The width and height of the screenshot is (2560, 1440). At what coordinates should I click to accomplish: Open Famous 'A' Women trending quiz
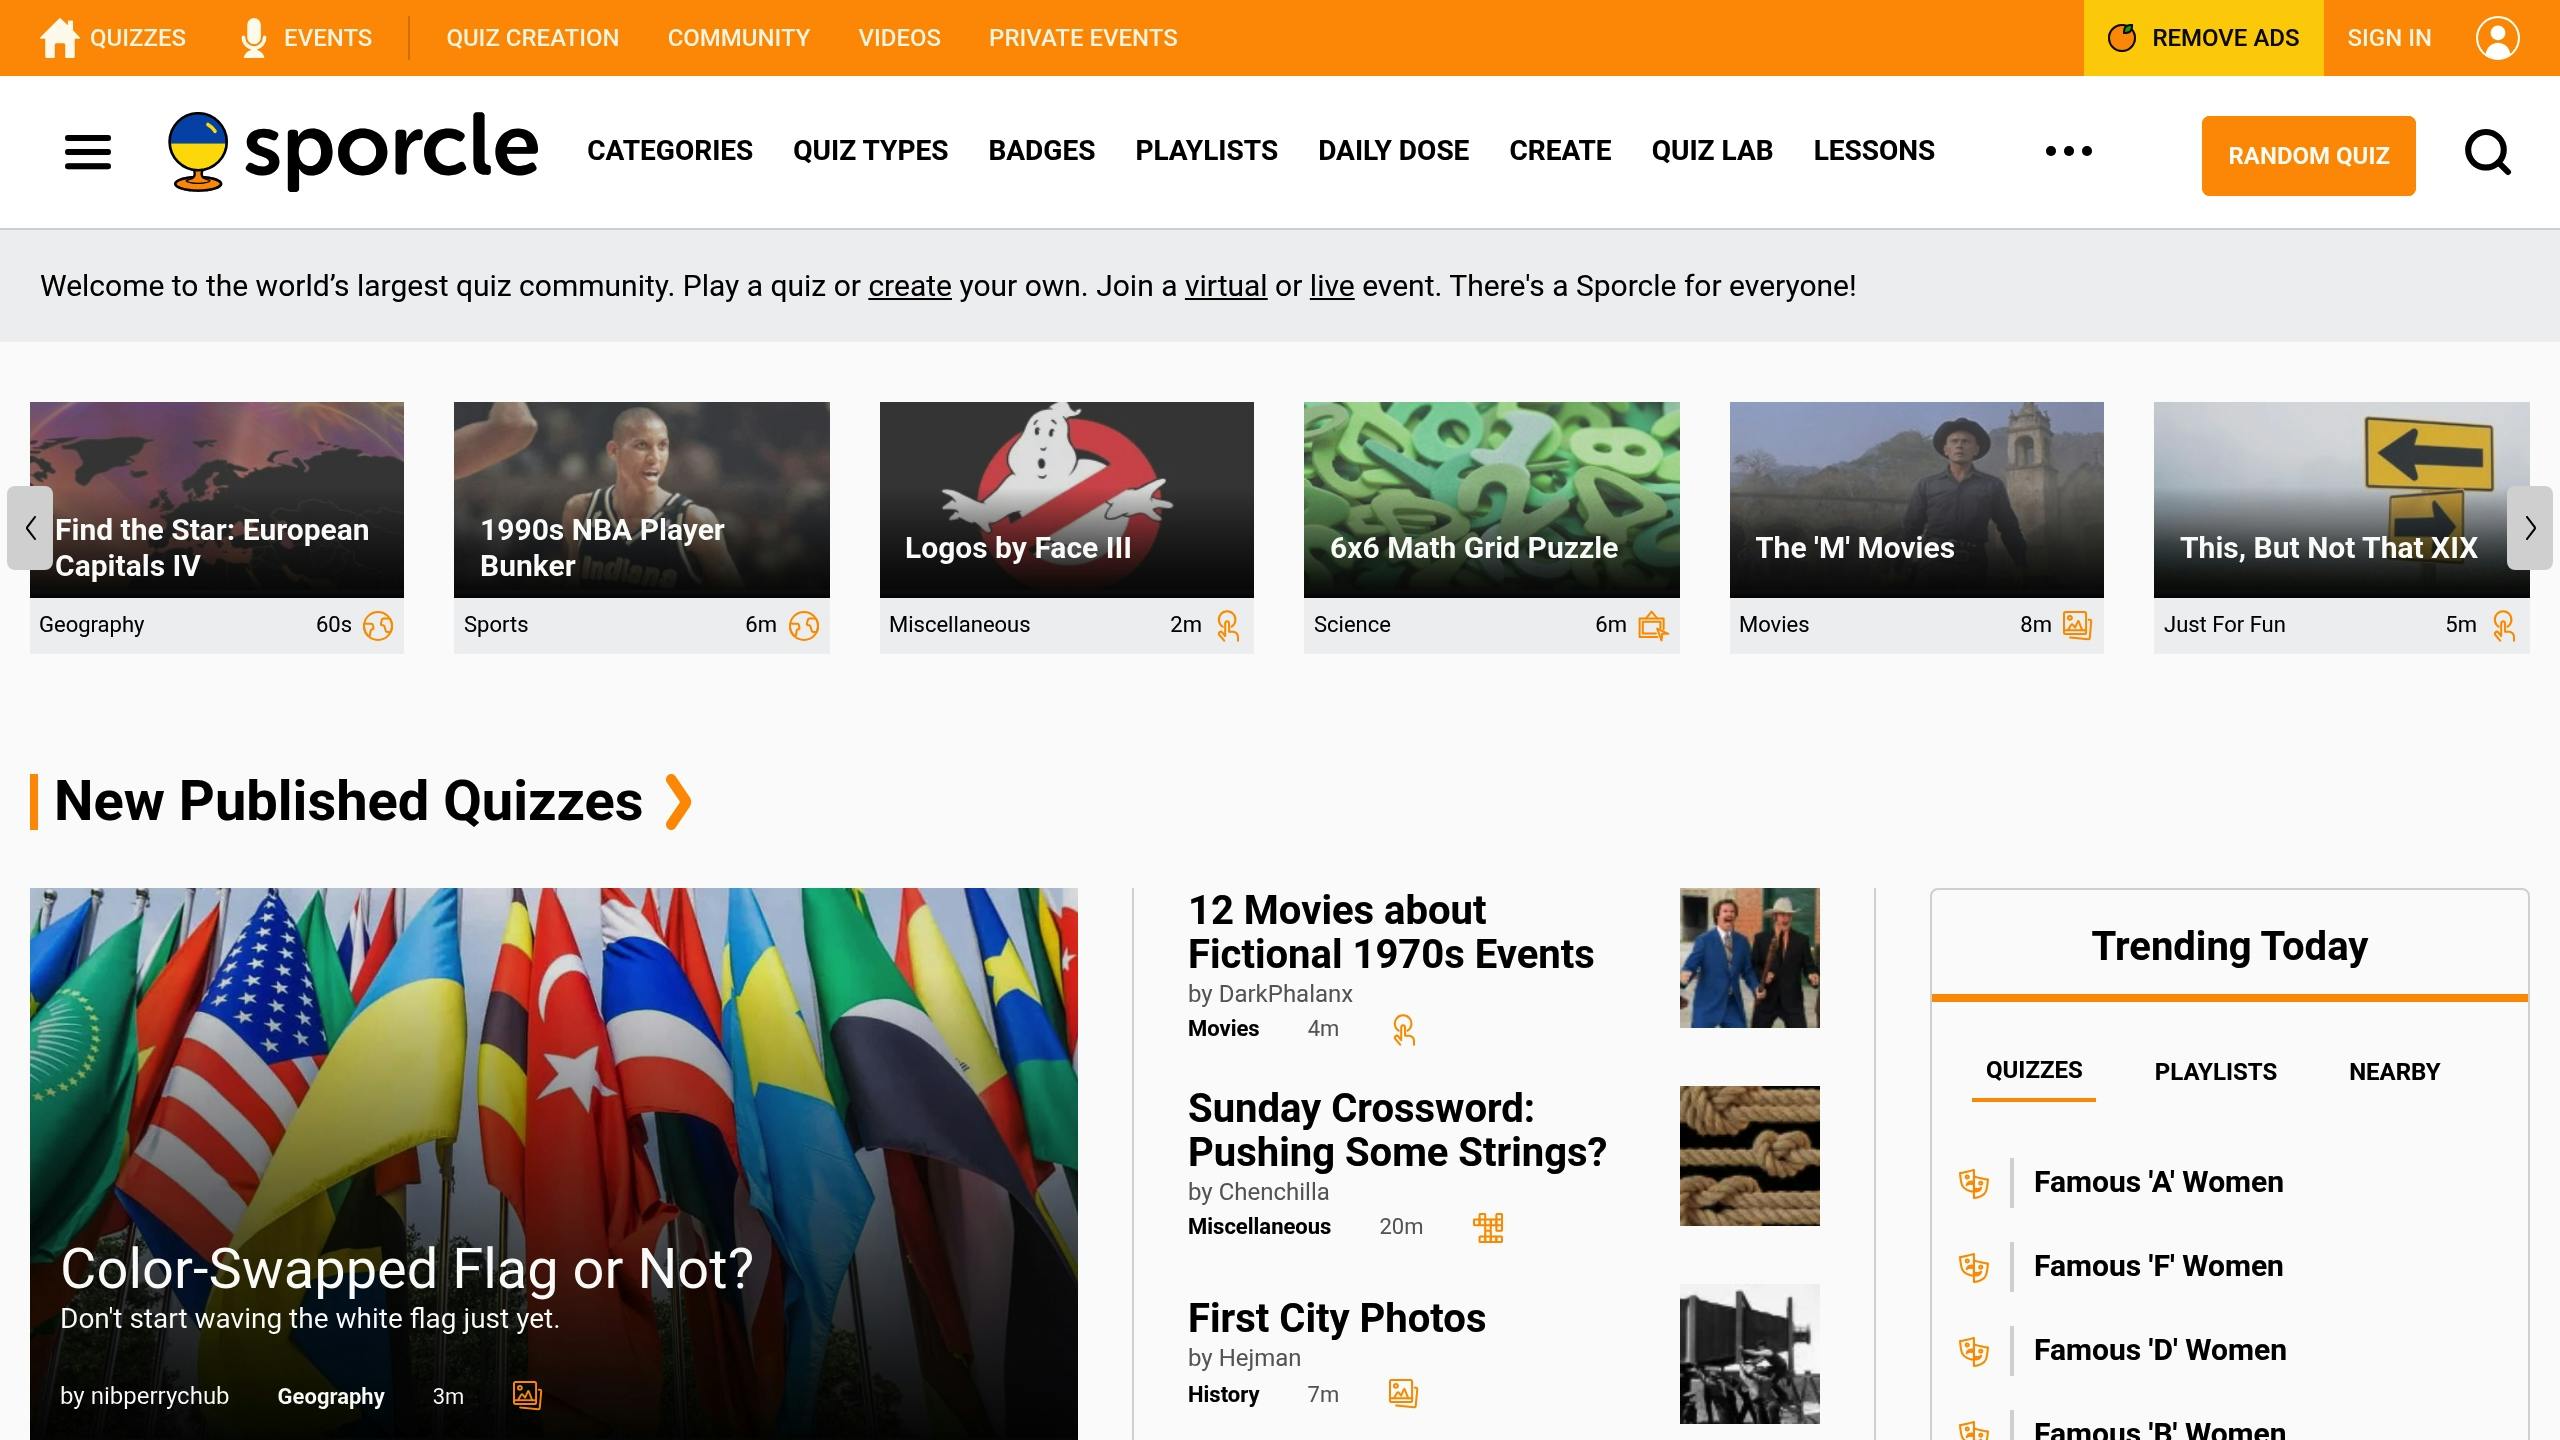(x=2158, y=1183)
